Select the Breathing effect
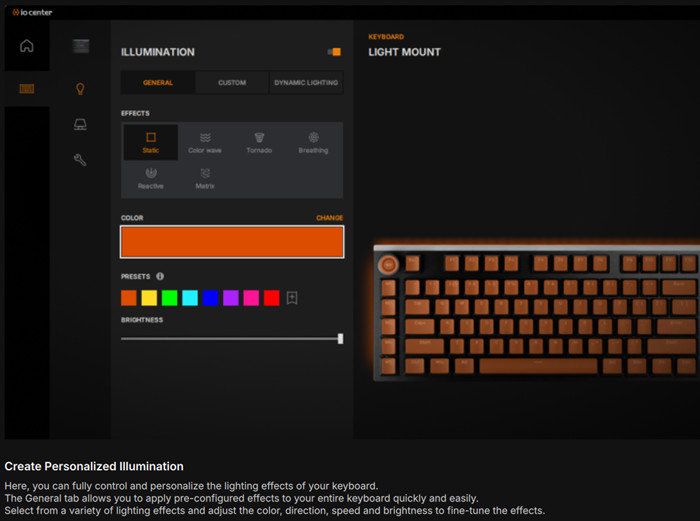 313,142
